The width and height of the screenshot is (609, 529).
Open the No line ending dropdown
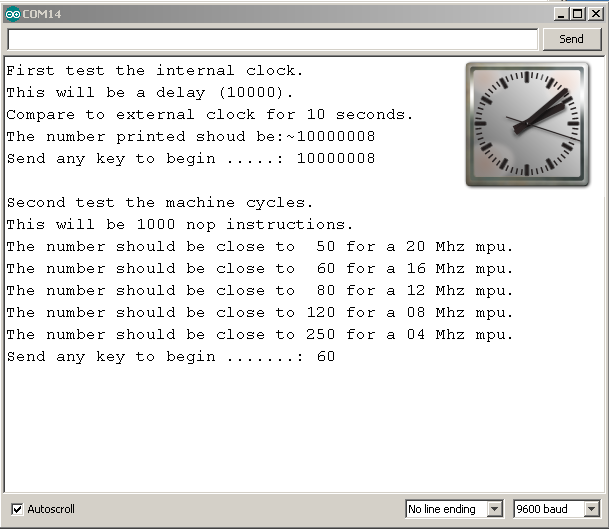[x=454, y=509]
